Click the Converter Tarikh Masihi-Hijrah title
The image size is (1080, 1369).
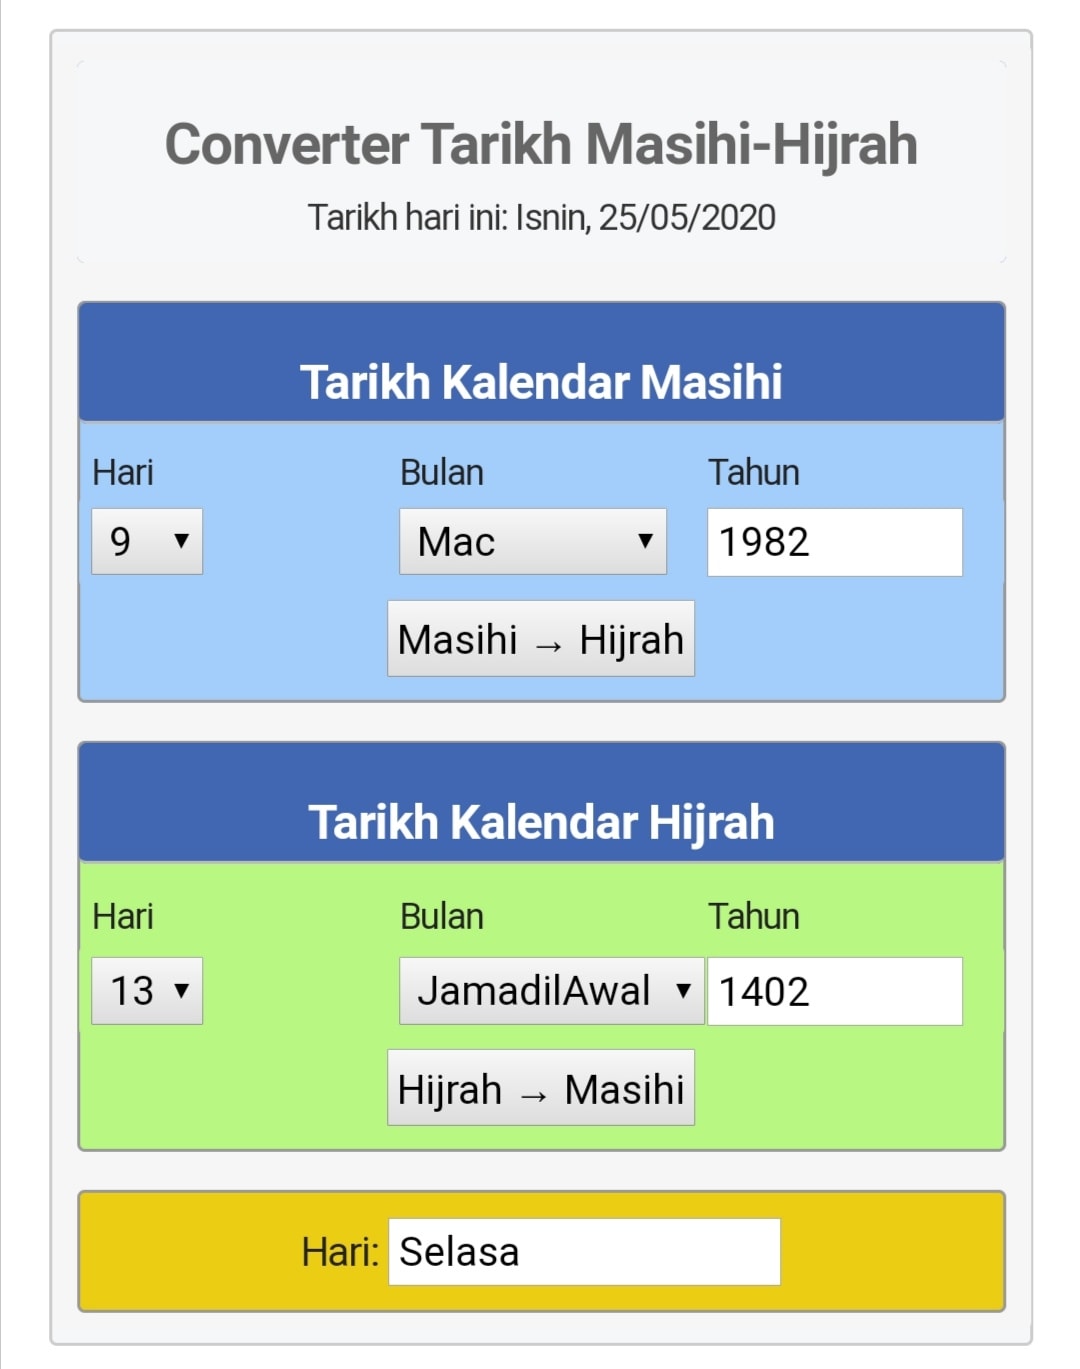pyautogui.click(x=541, y=144)
